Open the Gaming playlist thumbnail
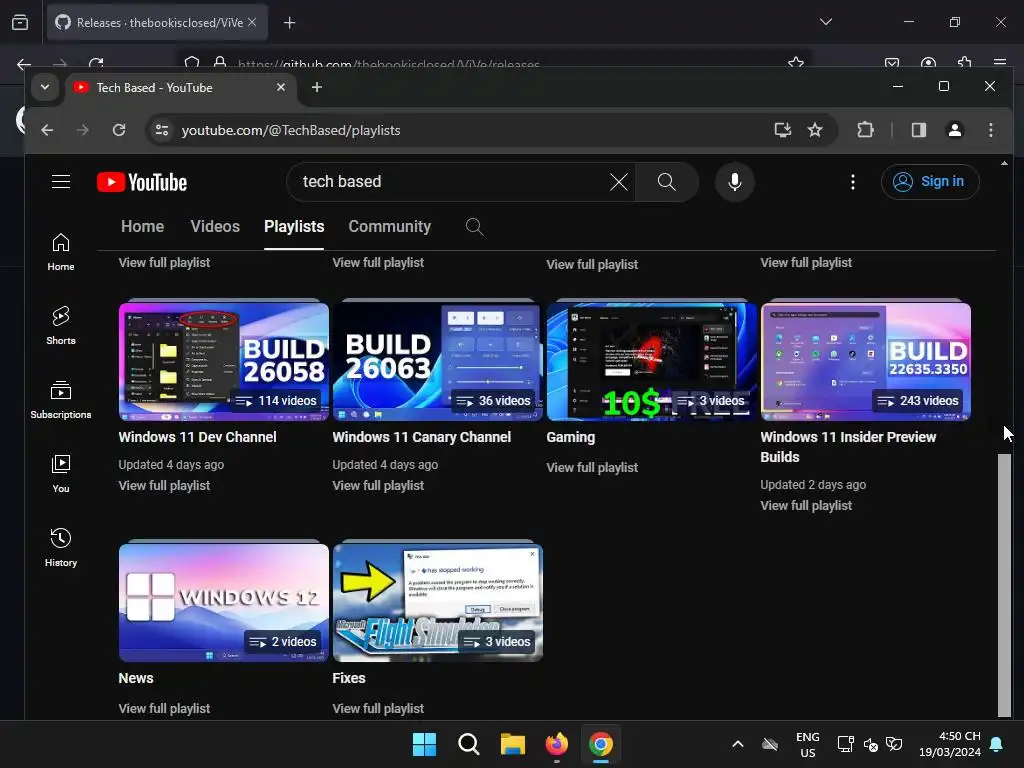The image size is (1024, 768). point(651,361)
